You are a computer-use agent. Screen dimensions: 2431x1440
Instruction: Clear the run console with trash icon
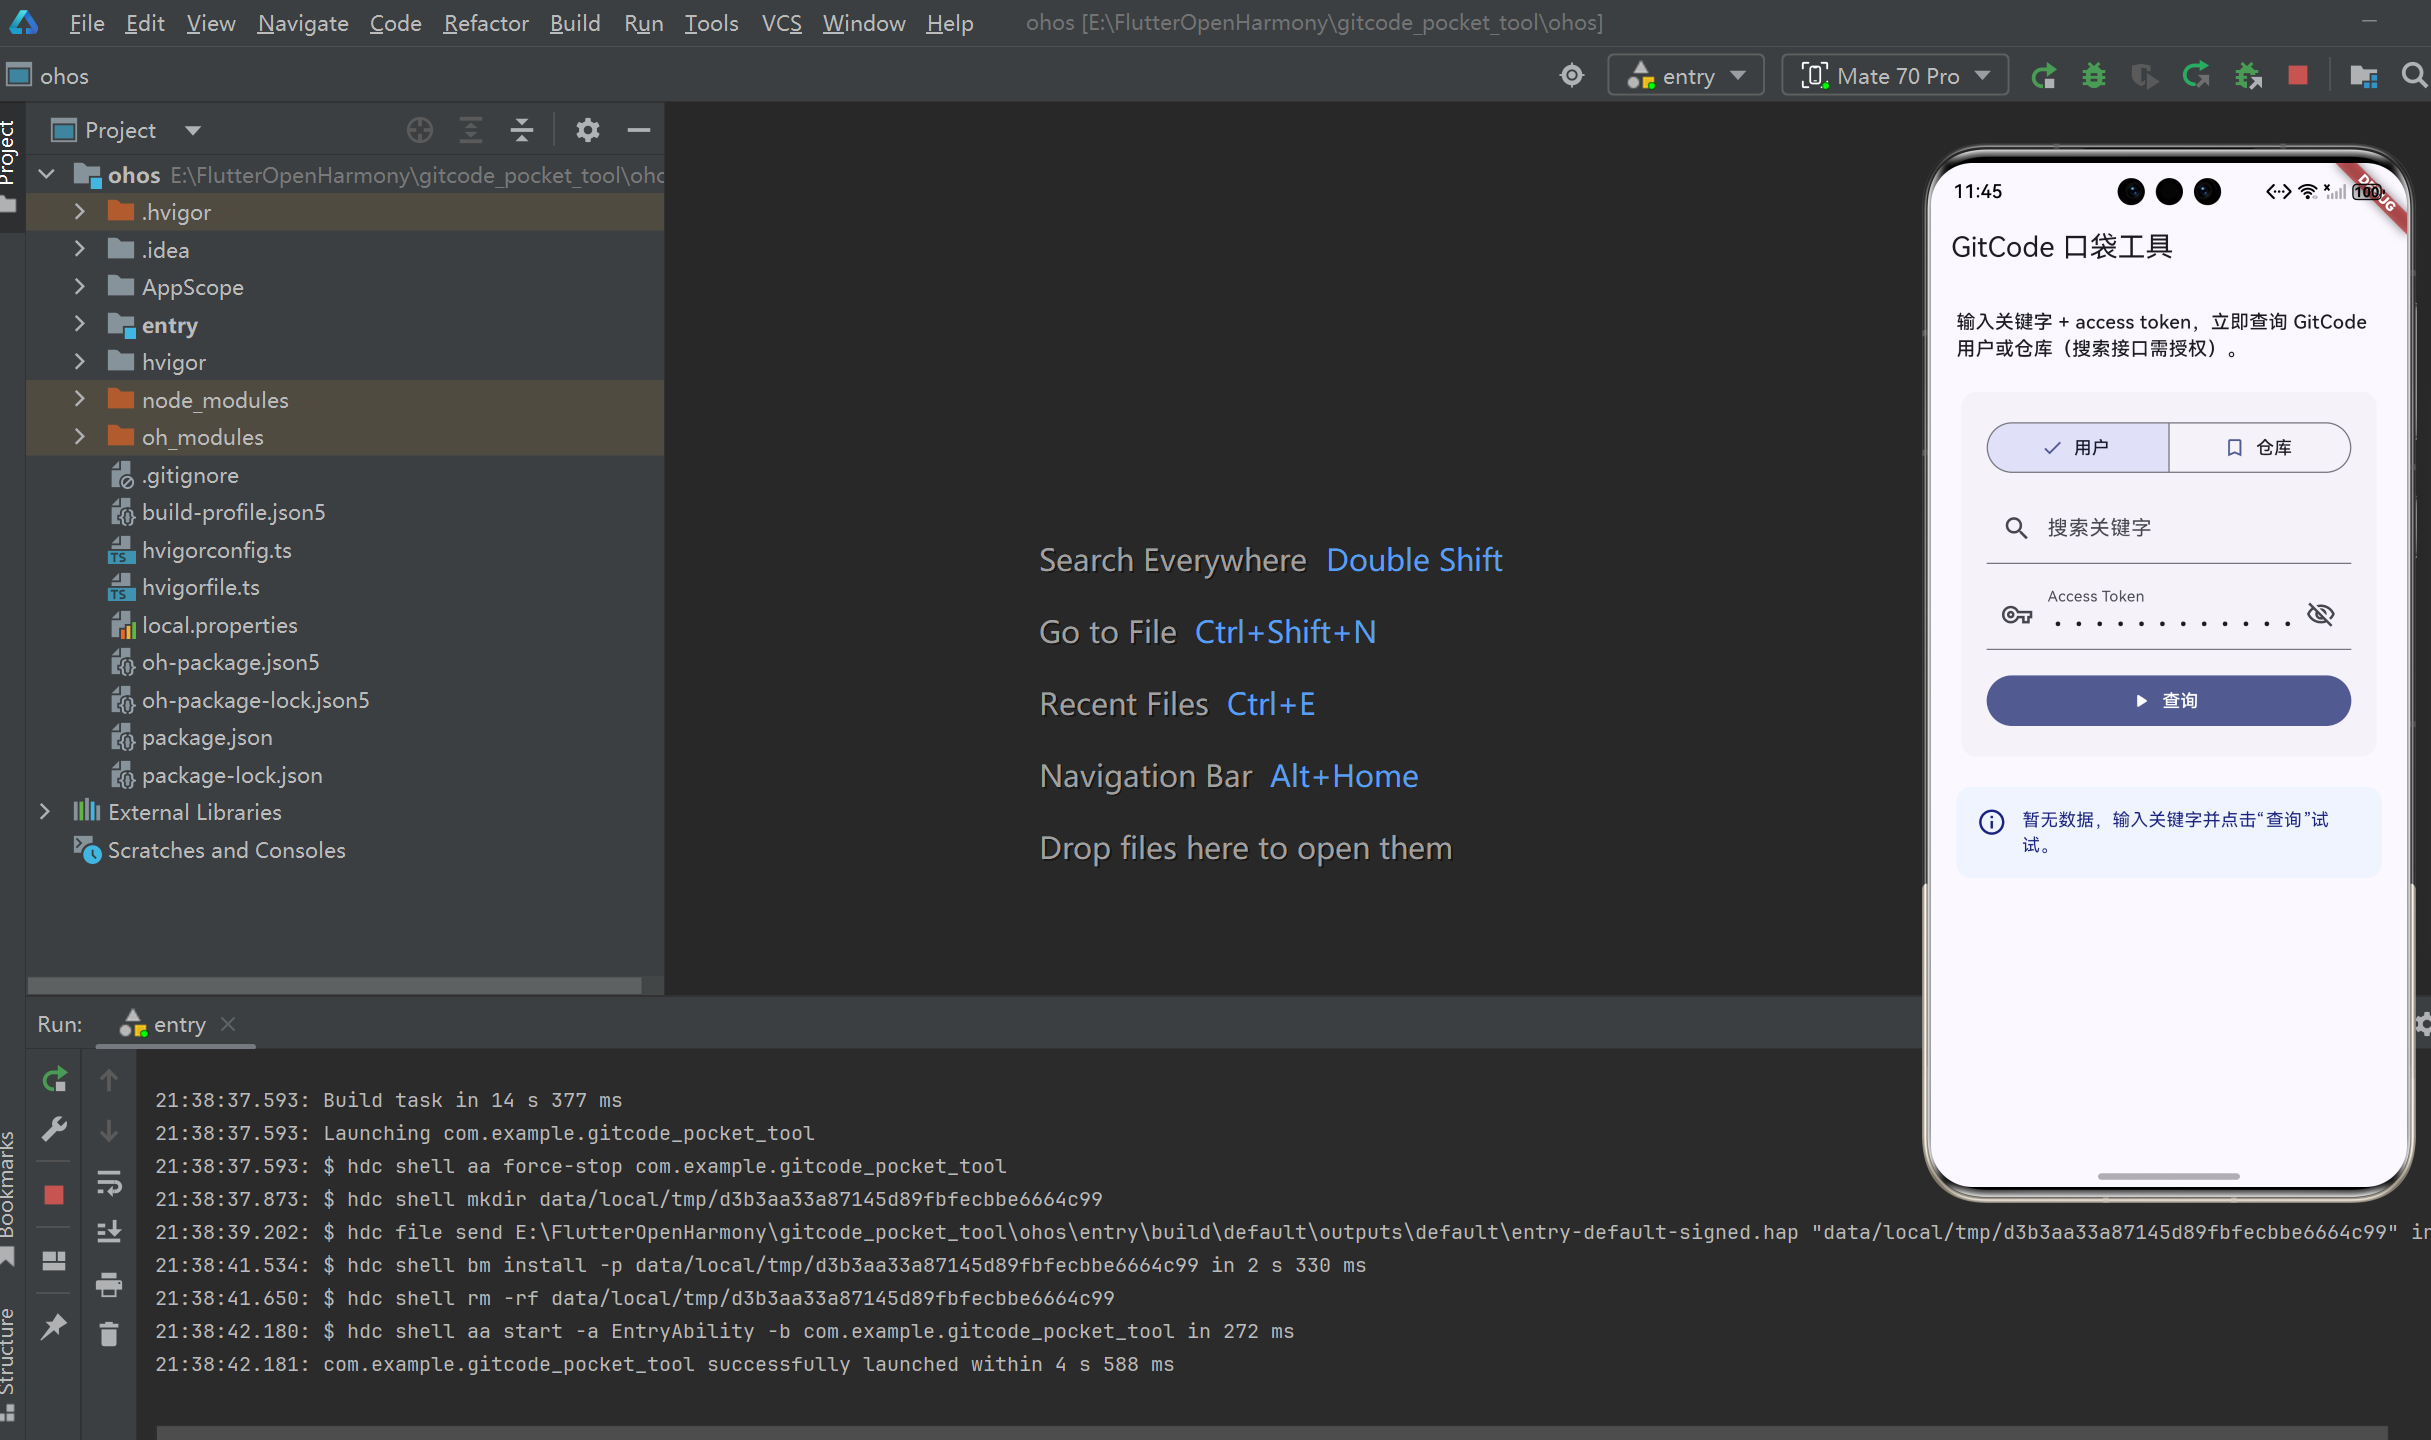109,1333
